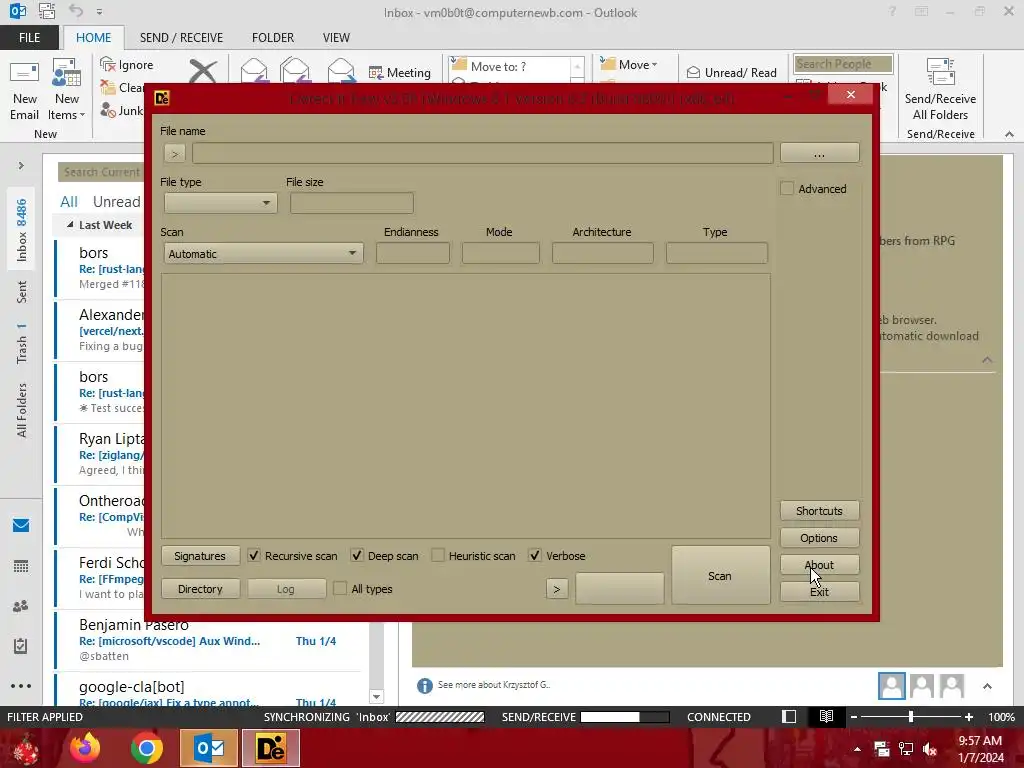Image resolution: width=1024 pixels, height=768 pixels.
Task: Open the Sent folder in sidebar
Action: click(22, 292)
